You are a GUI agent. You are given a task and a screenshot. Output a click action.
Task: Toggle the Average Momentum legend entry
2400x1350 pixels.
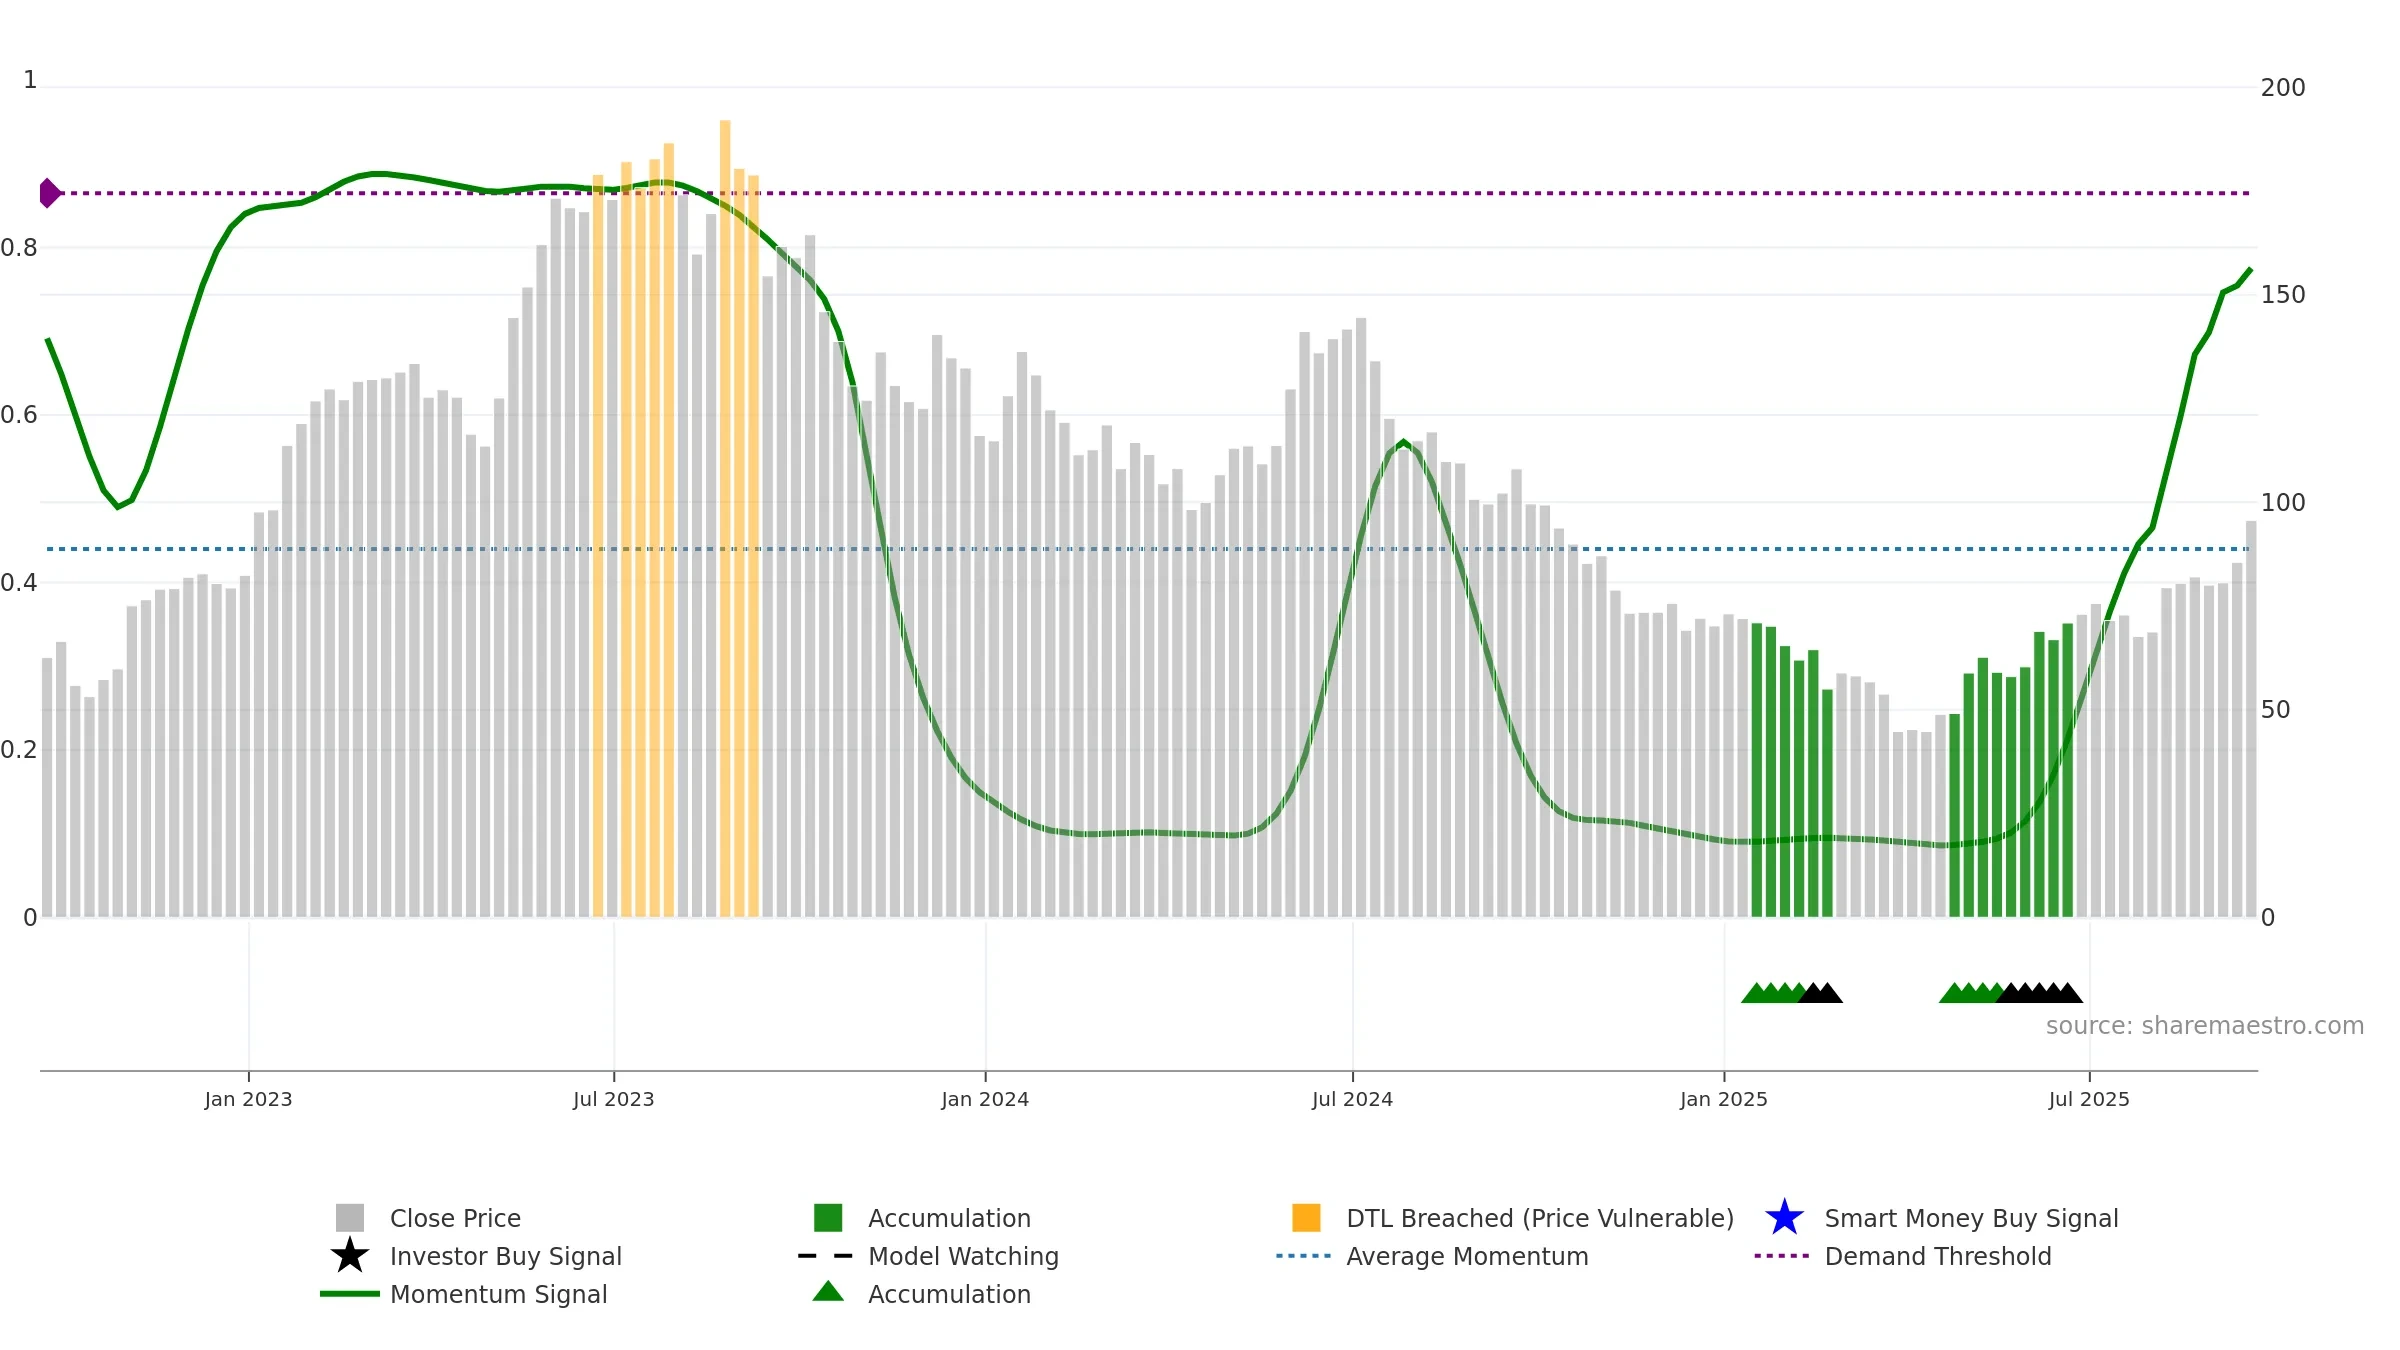(1467, 1256)
